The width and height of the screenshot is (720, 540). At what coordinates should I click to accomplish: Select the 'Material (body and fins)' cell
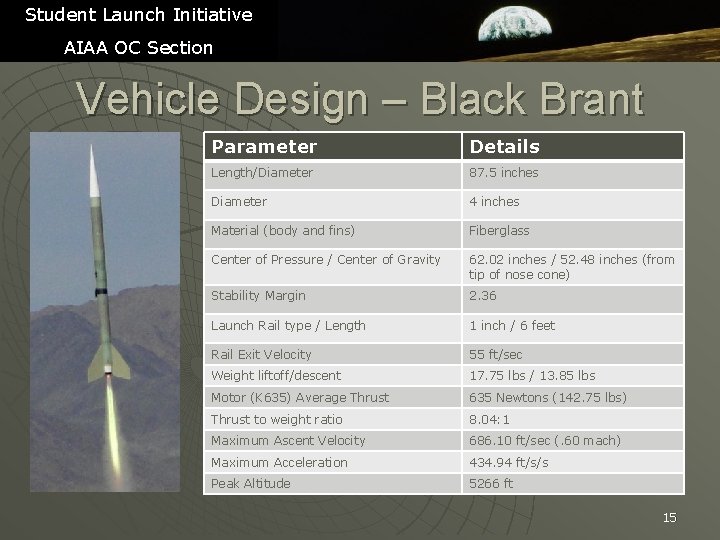coord(333,234)
